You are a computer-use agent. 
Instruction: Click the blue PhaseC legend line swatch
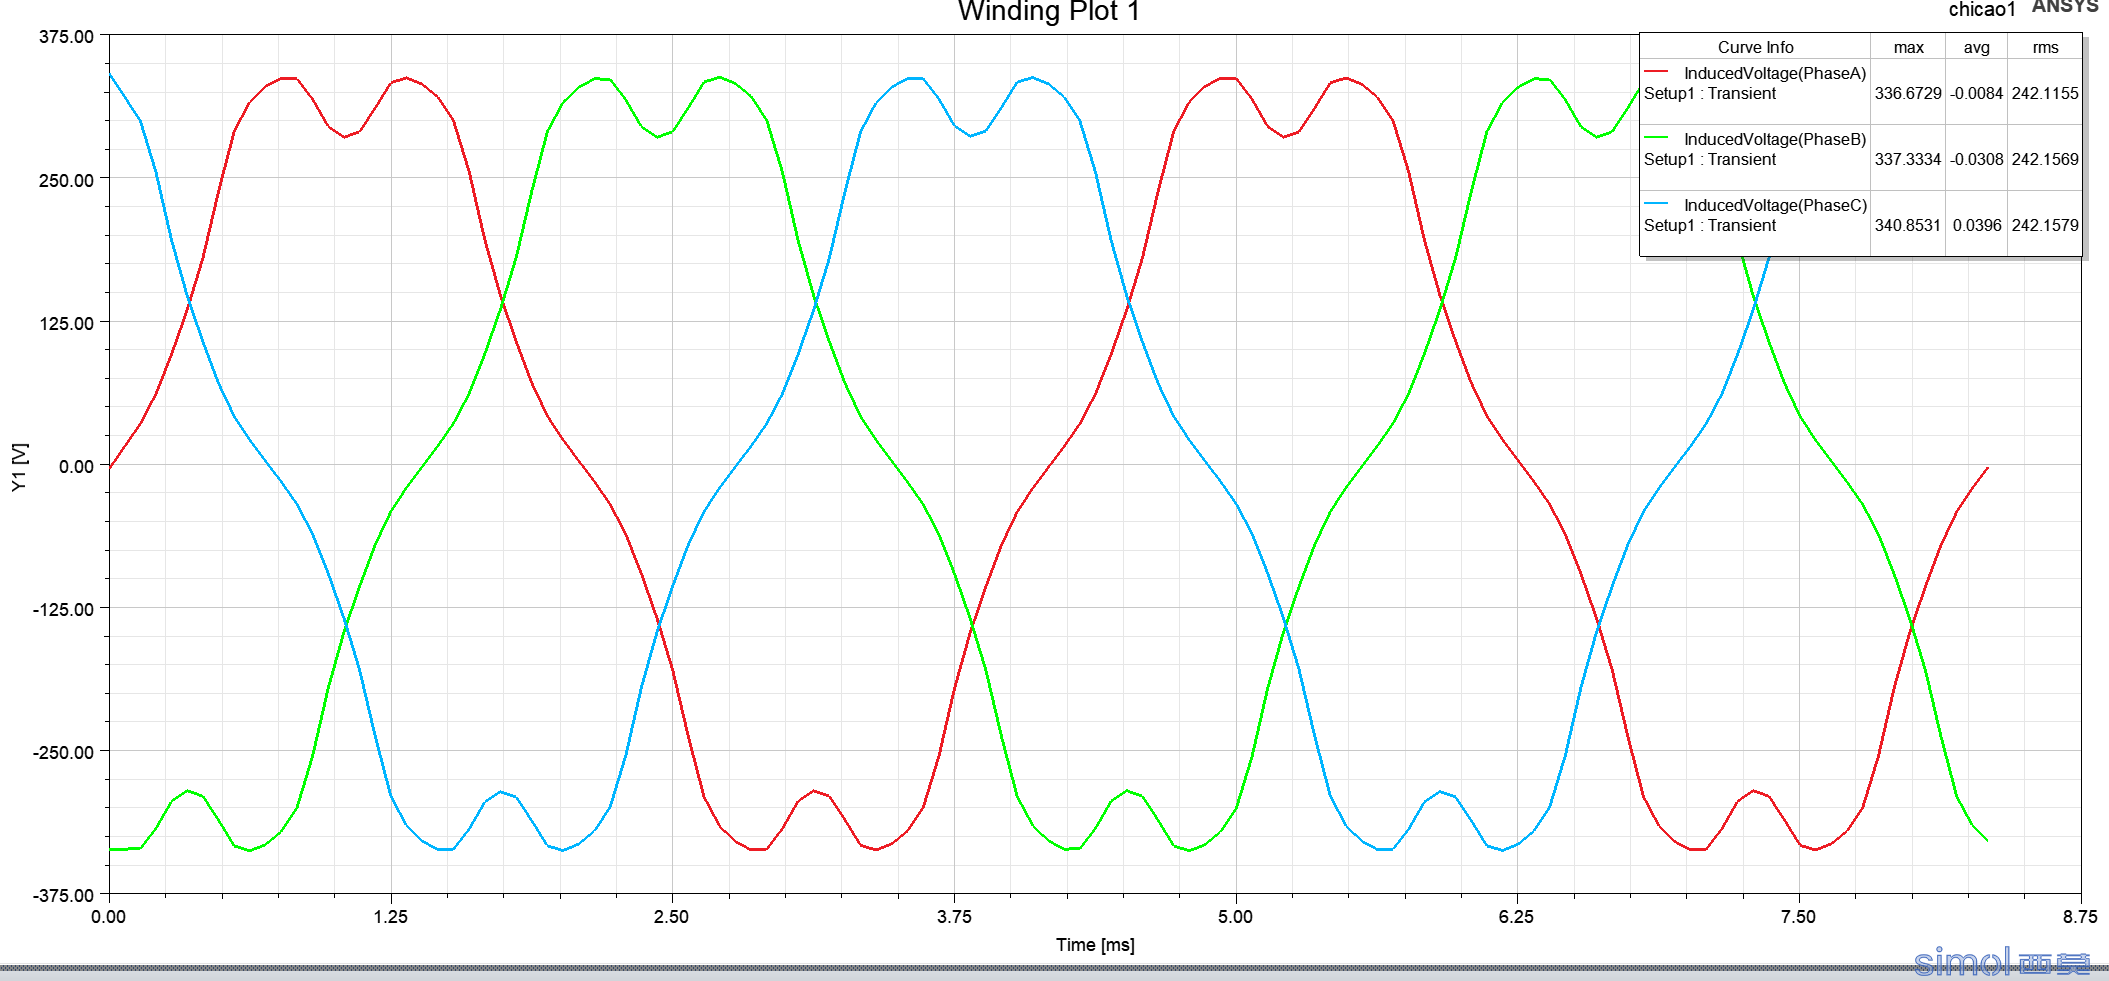click(1656, 204)
